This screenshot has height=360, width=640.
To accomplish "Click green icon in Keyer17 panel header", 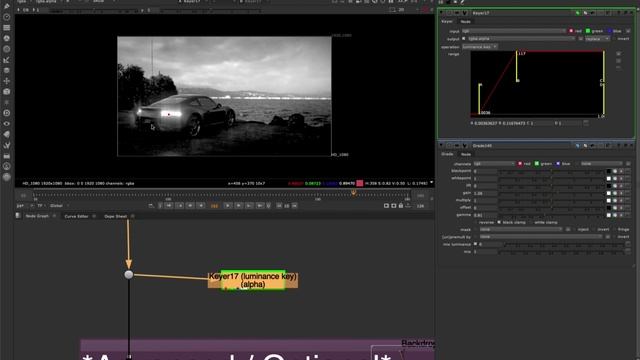I will (x=578, y=13).
